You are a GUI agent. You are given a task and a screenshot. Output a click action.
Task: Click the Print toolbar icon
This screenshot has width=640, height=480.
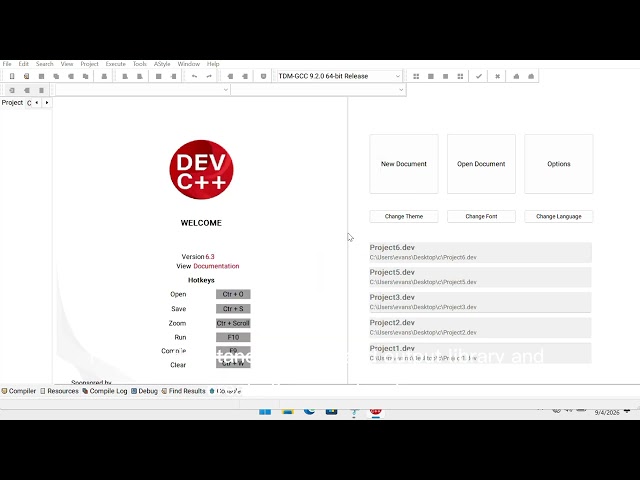[104, 76]
